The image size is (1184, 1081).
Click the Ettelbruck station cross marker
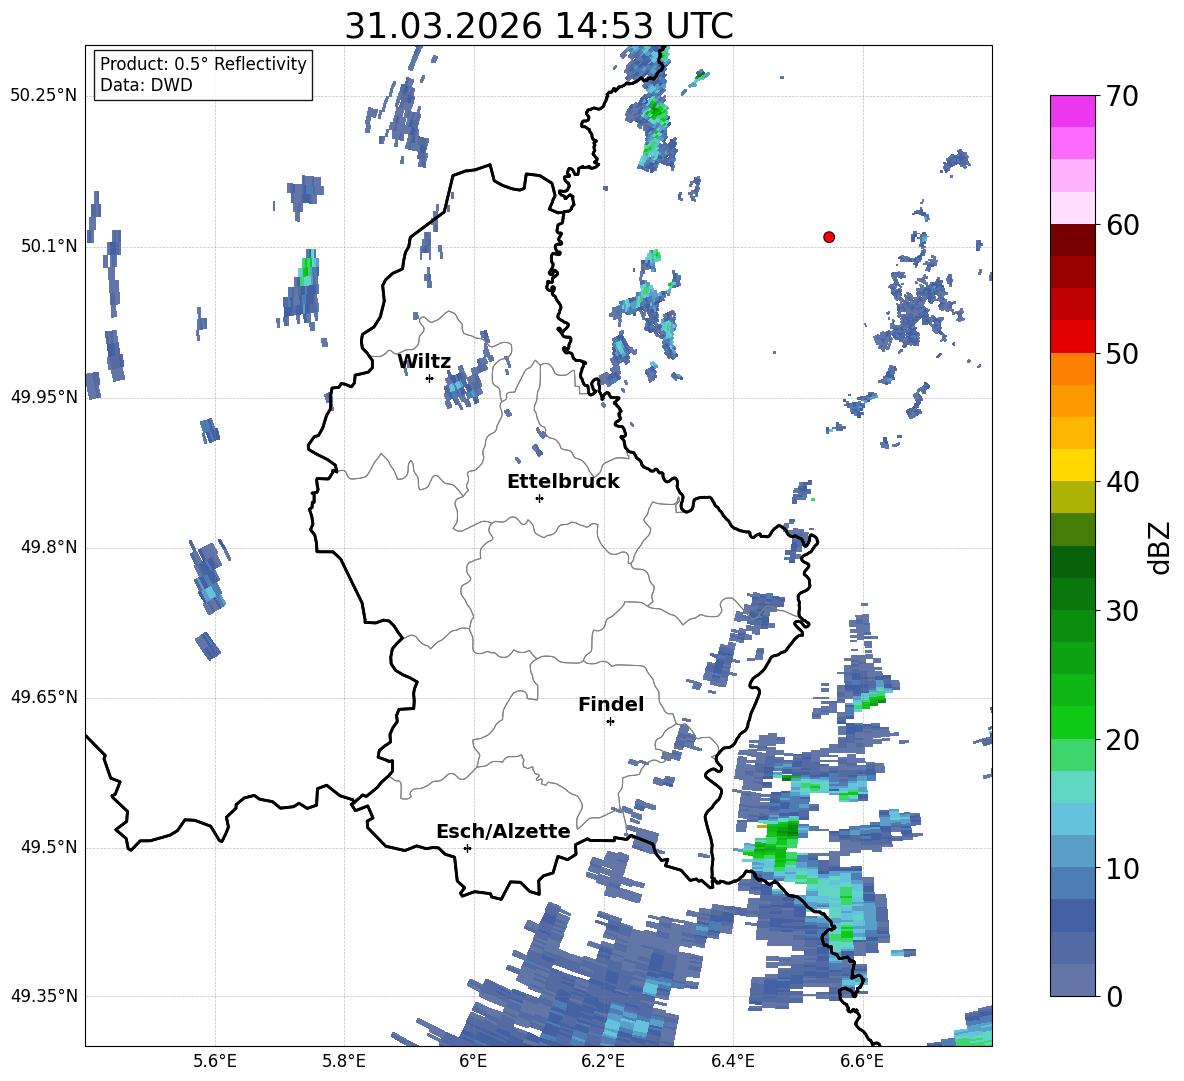(539, 498)
